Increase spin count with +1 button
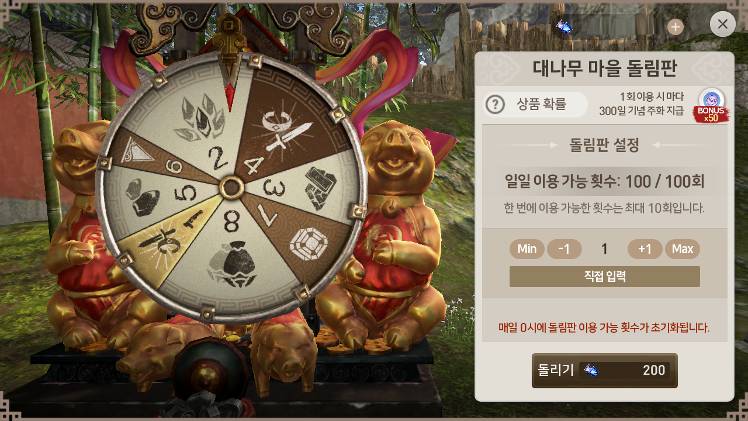 coord(645,249)
